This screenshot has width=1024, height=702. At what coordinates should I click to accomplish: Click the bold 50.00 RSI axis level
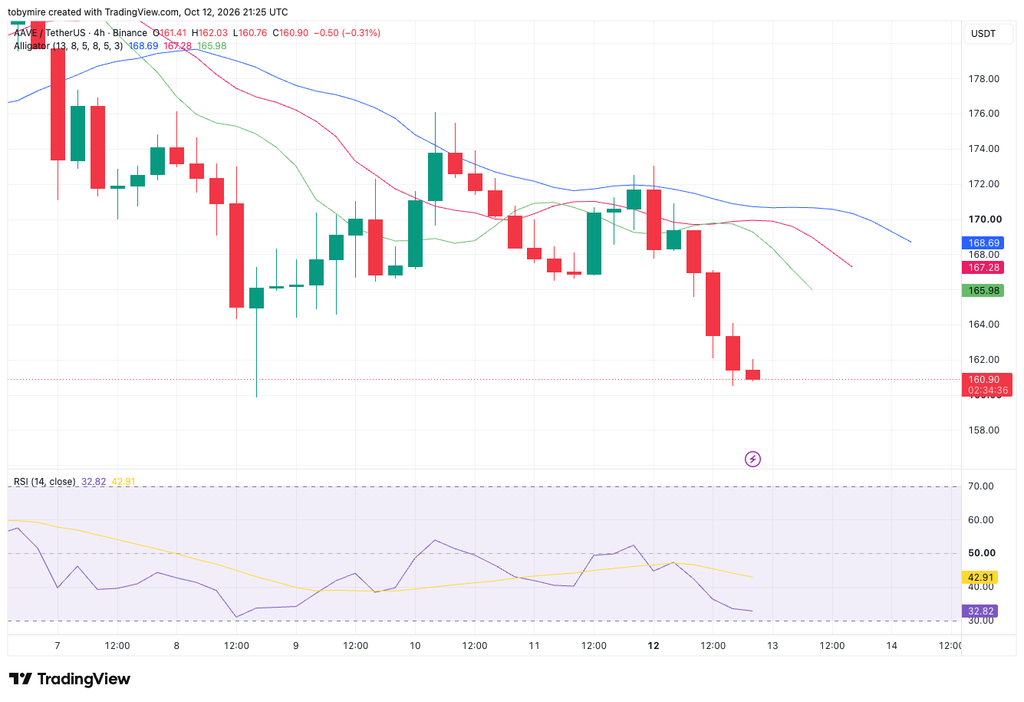coord(982,552)
